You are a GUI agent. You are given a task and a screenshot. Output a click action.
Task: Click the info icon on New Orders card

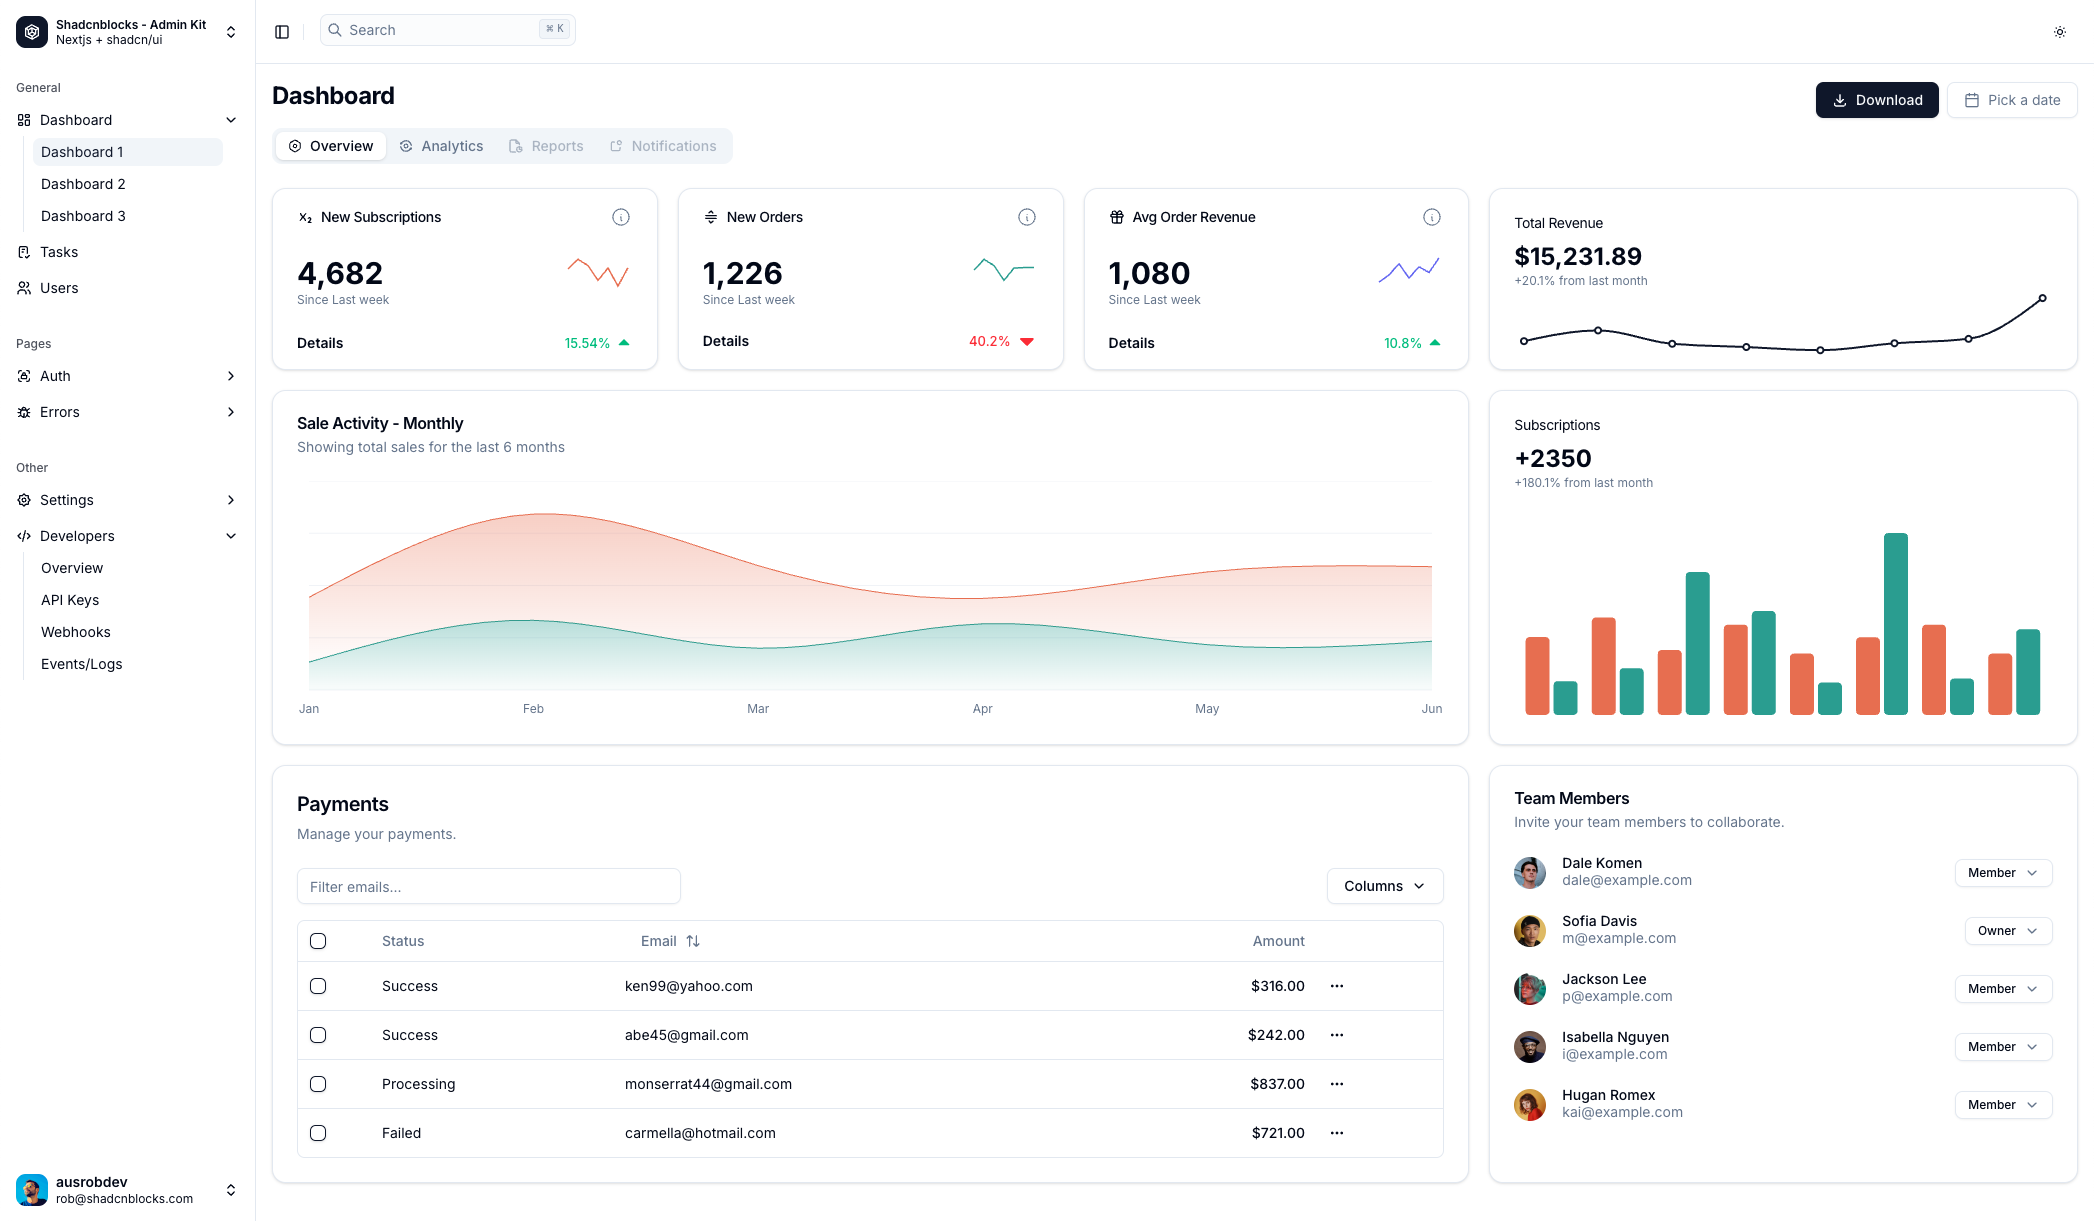[x=1026, y=216]
